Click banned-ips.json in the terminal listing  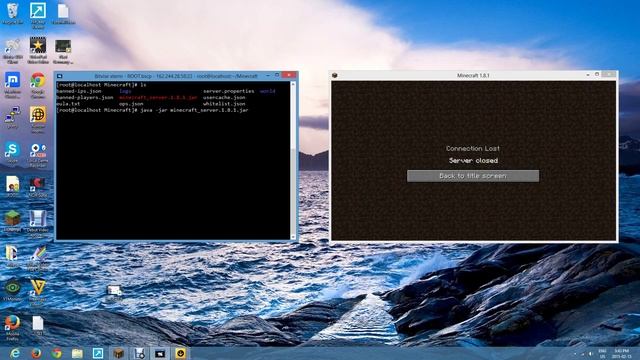(79, 91)
